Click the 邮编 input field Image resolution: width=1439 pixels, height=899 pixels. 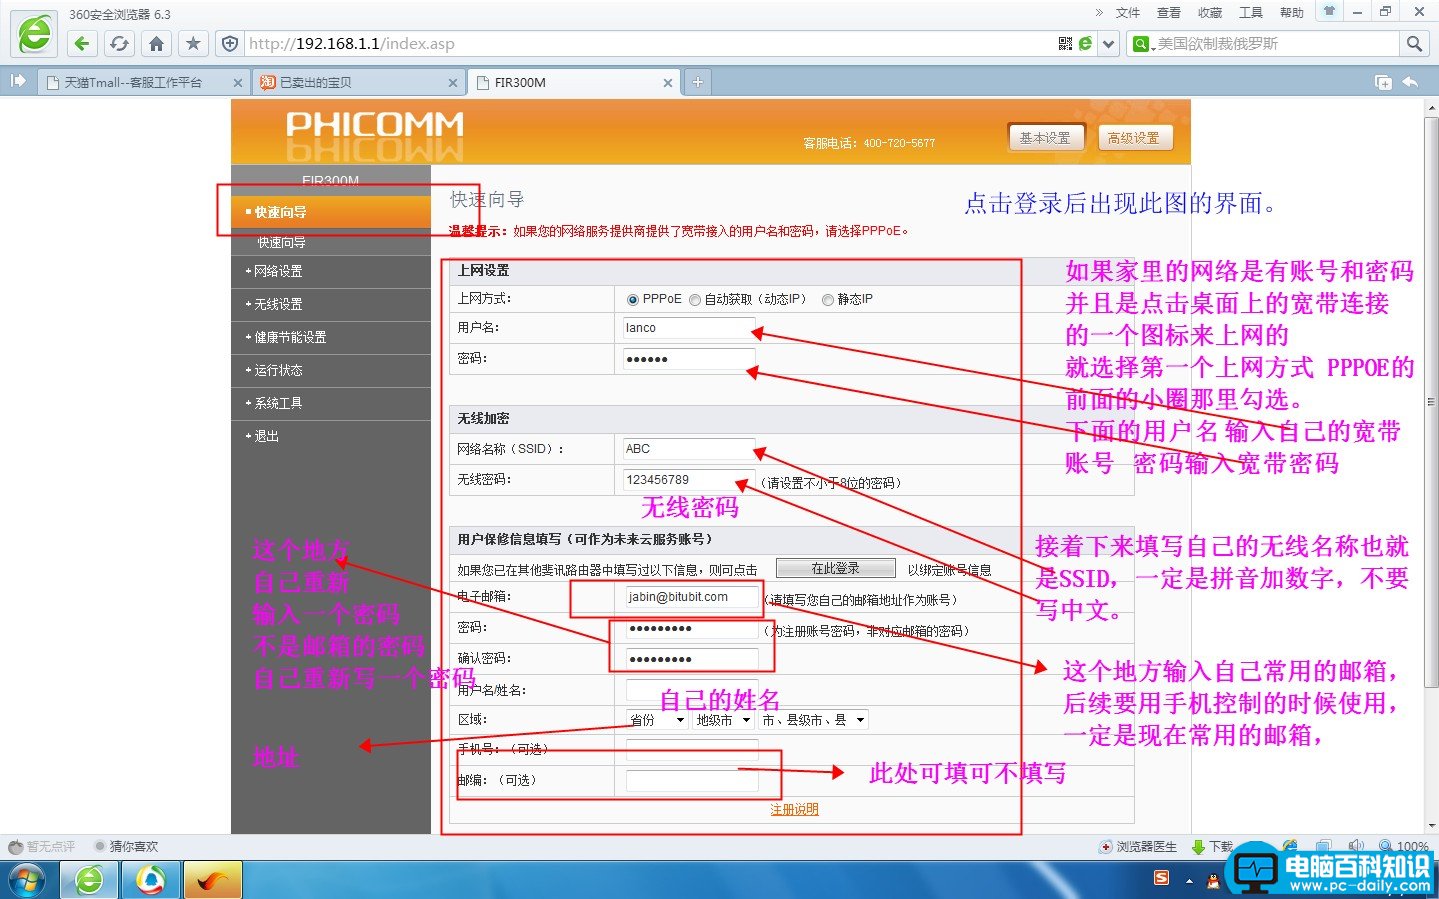pos(692,781)
